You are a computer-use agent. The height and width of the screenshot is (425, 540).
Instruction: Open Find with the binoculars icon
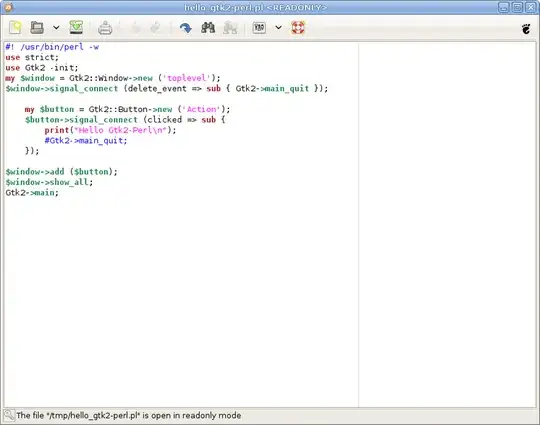click(x=208, y=28)
